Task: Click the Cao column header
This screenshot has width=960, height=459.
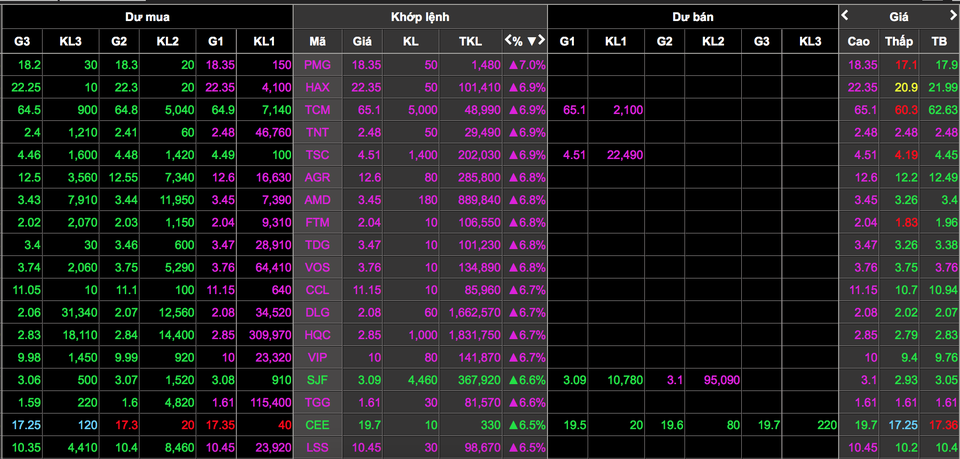Action: (859, 42)
